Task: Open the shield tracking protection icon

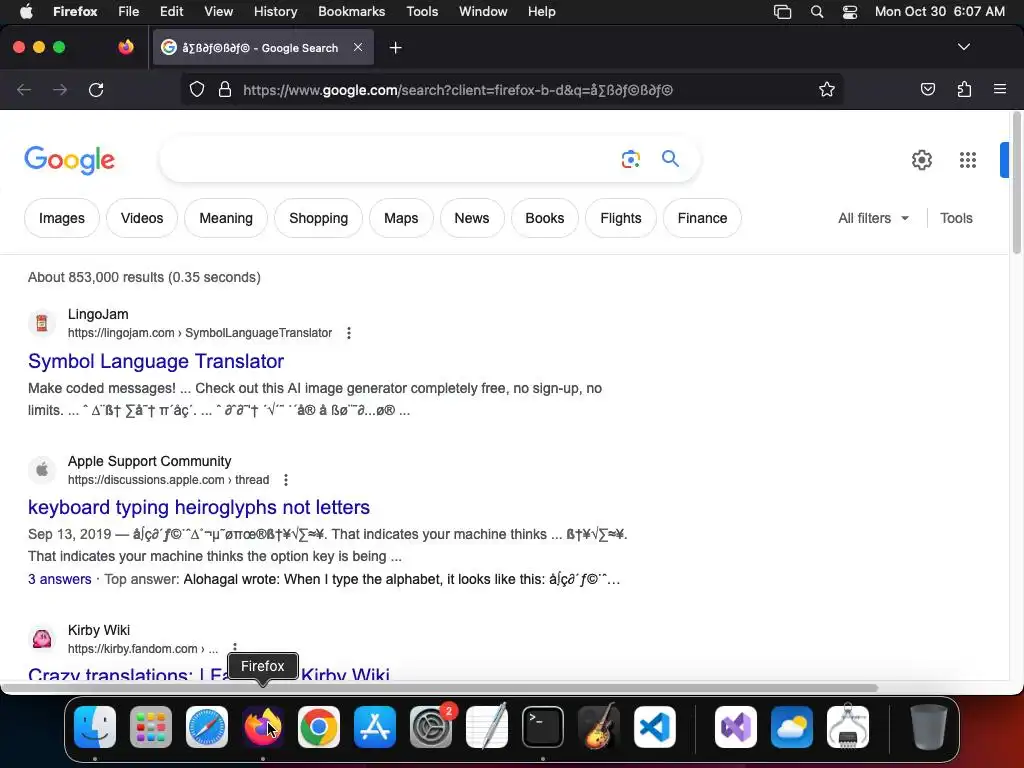Action: click(197, 89)
